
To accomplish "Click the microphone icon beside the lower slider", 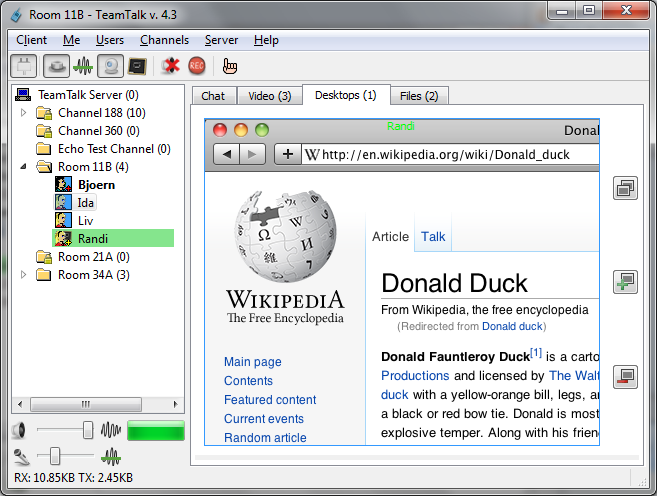I will tap(22, 456).
